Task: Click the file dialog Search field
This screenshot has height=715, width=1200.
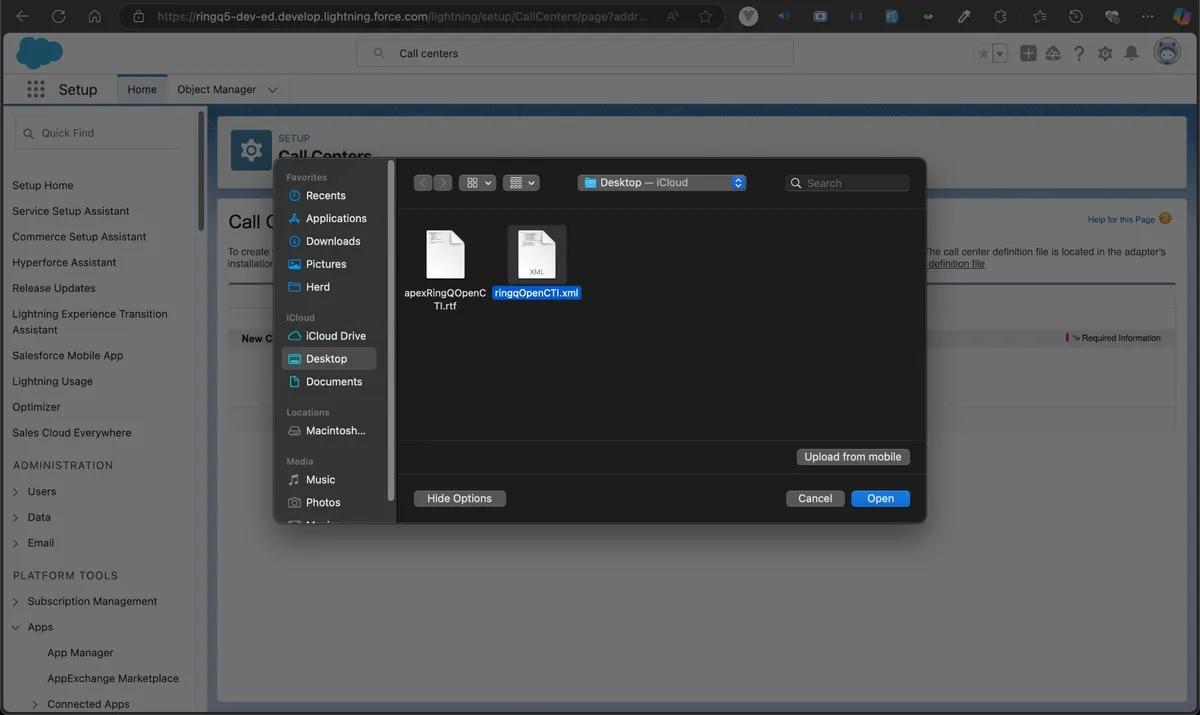Action: 847,183
